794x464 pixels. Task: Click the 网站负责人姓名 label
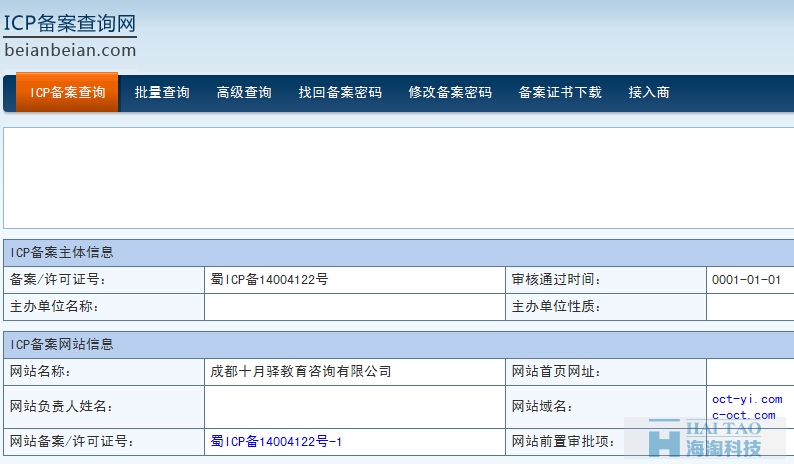(x=61, y=406)
